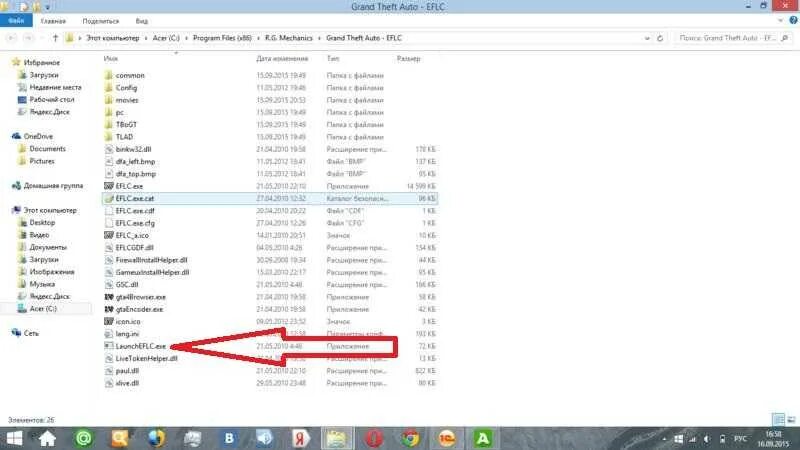Select the TLAD folder icon

(109, 137)
